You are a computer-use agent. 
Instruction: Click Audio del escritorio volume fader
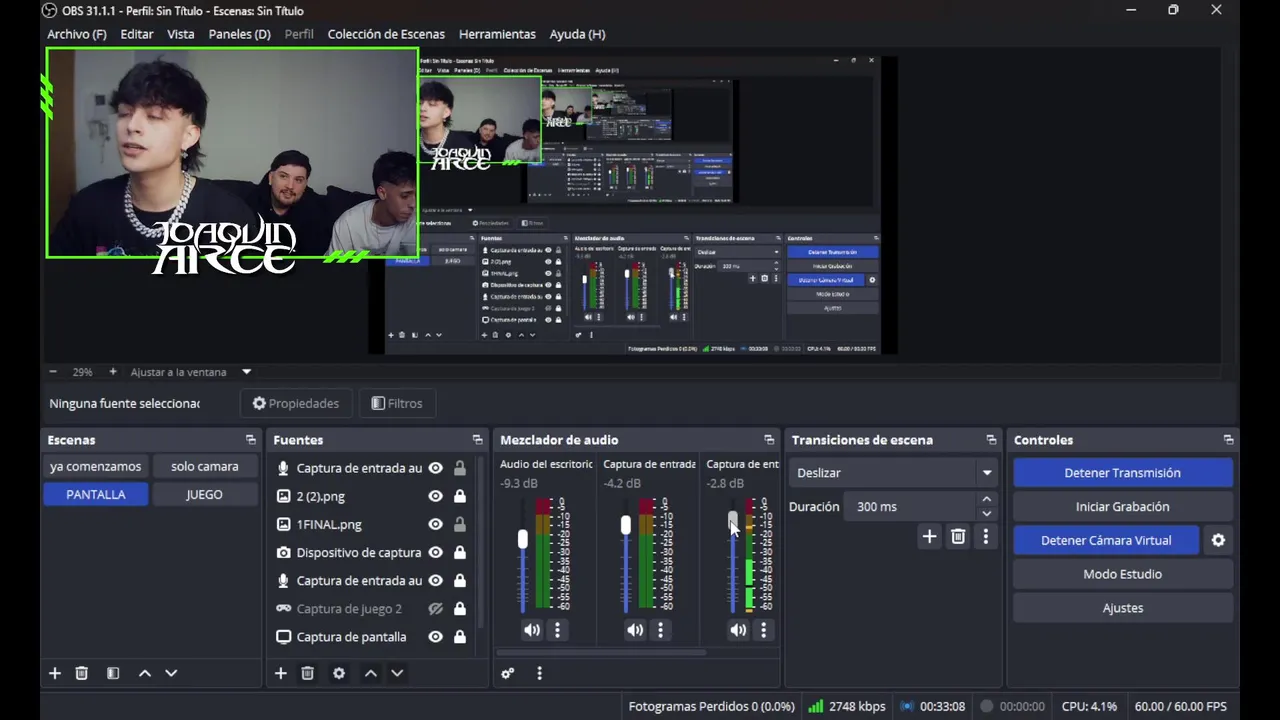tap(522, 540)
